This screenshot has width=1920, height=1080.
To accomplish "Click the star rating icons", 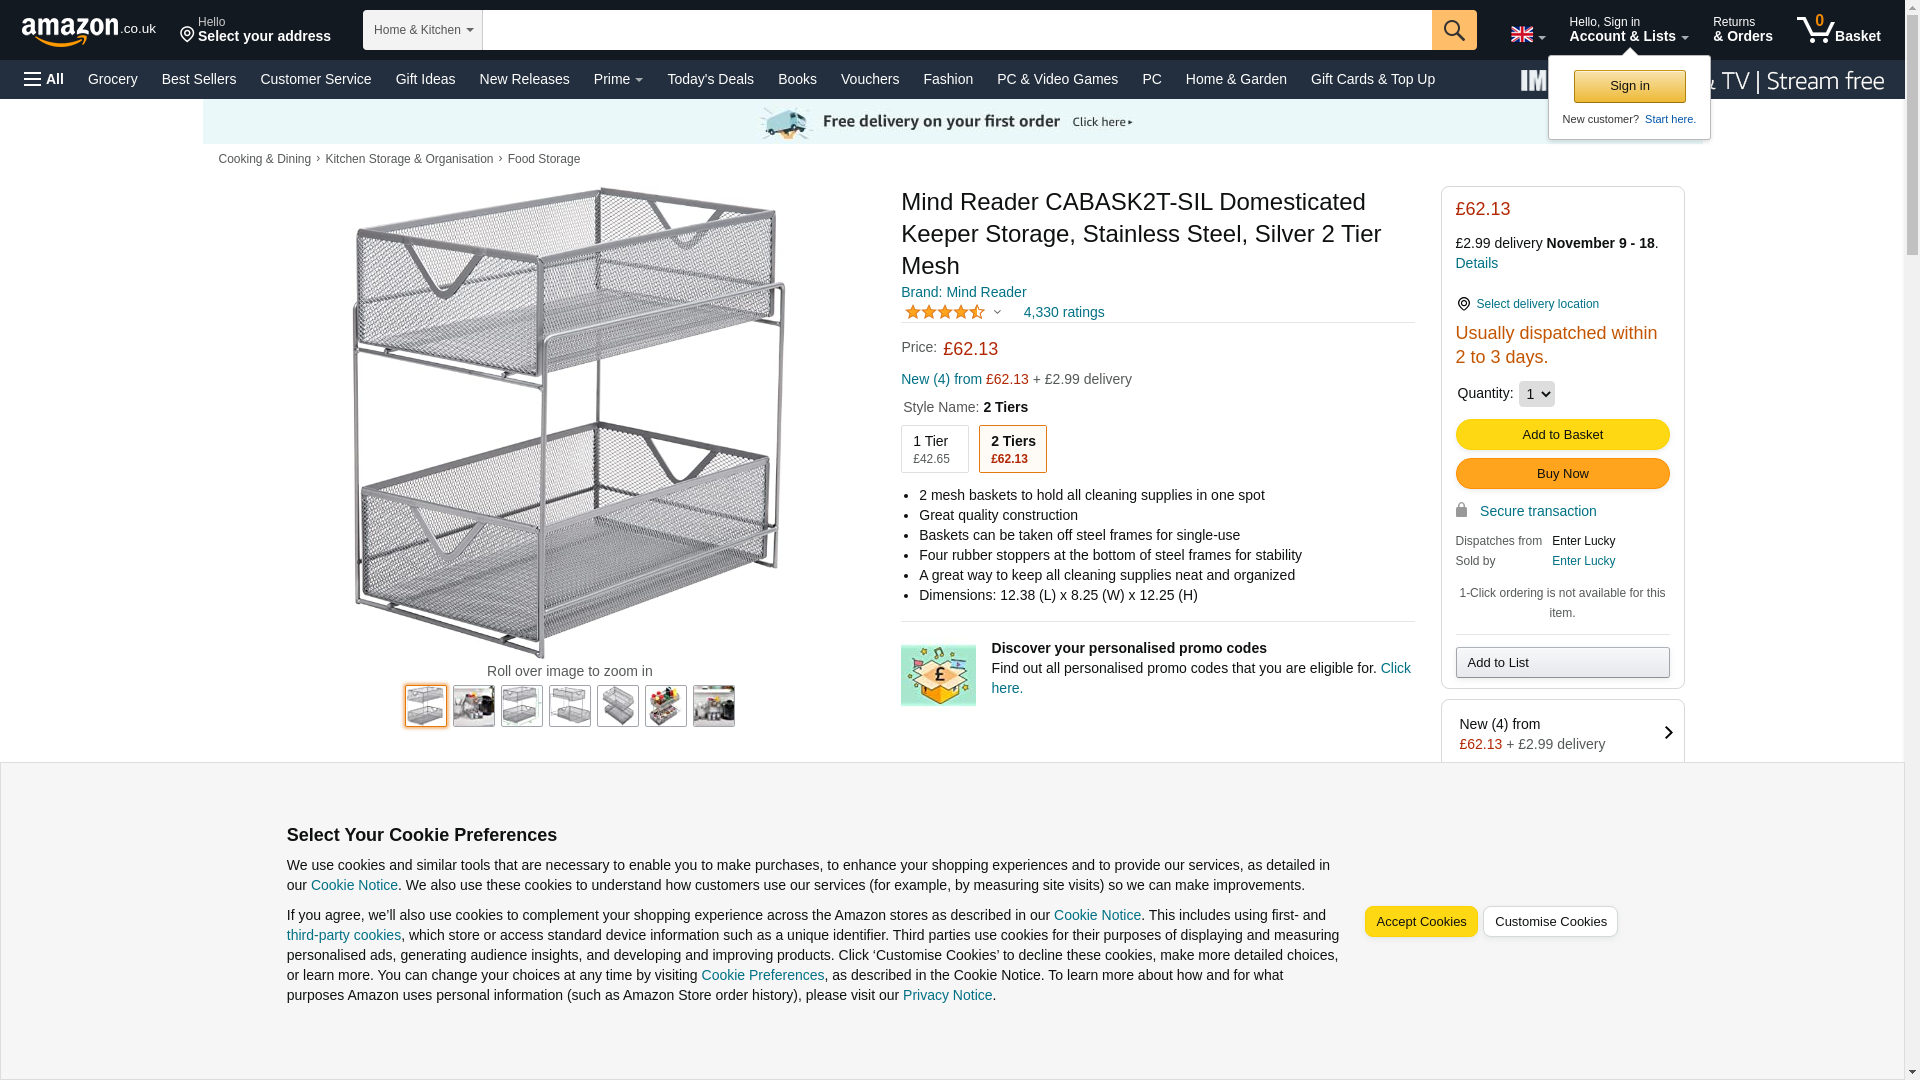I will click(945, 312).
